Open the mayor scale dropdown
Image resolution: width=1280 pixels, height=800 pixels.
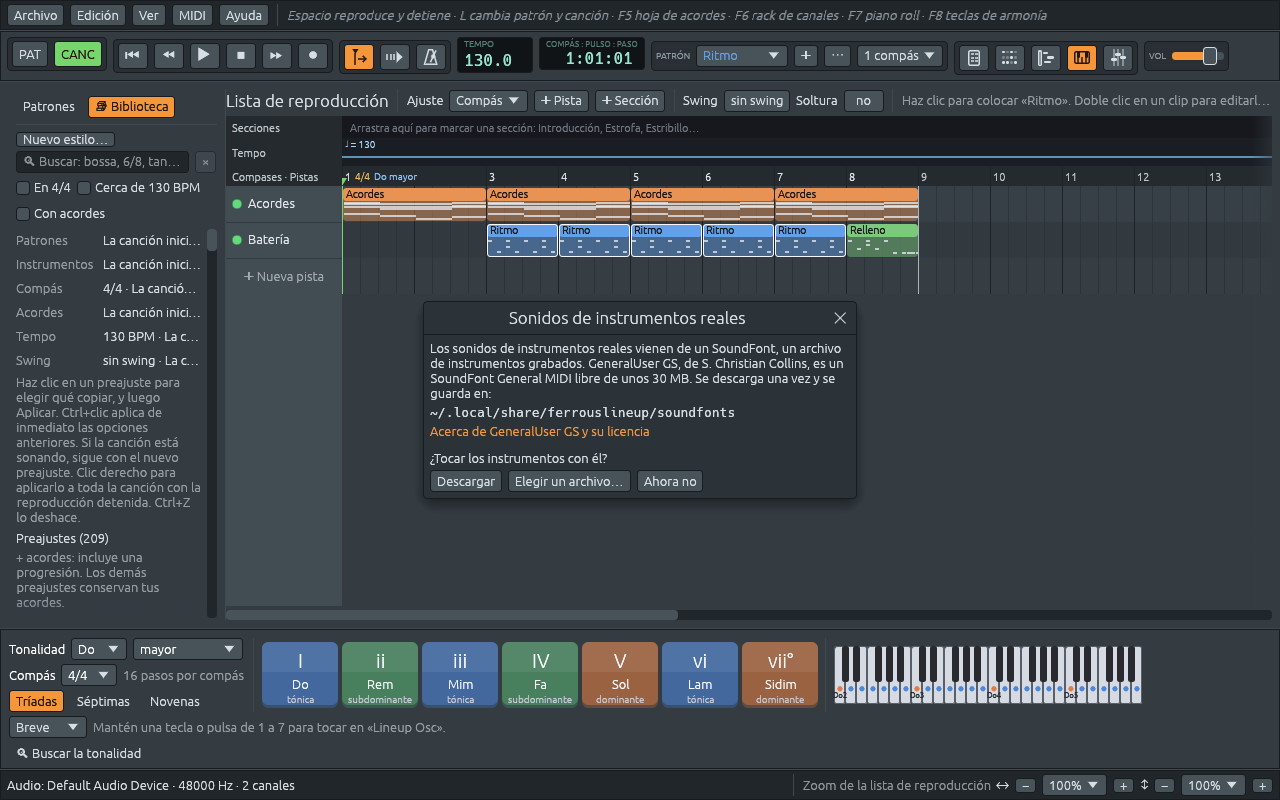coord(188,649)
